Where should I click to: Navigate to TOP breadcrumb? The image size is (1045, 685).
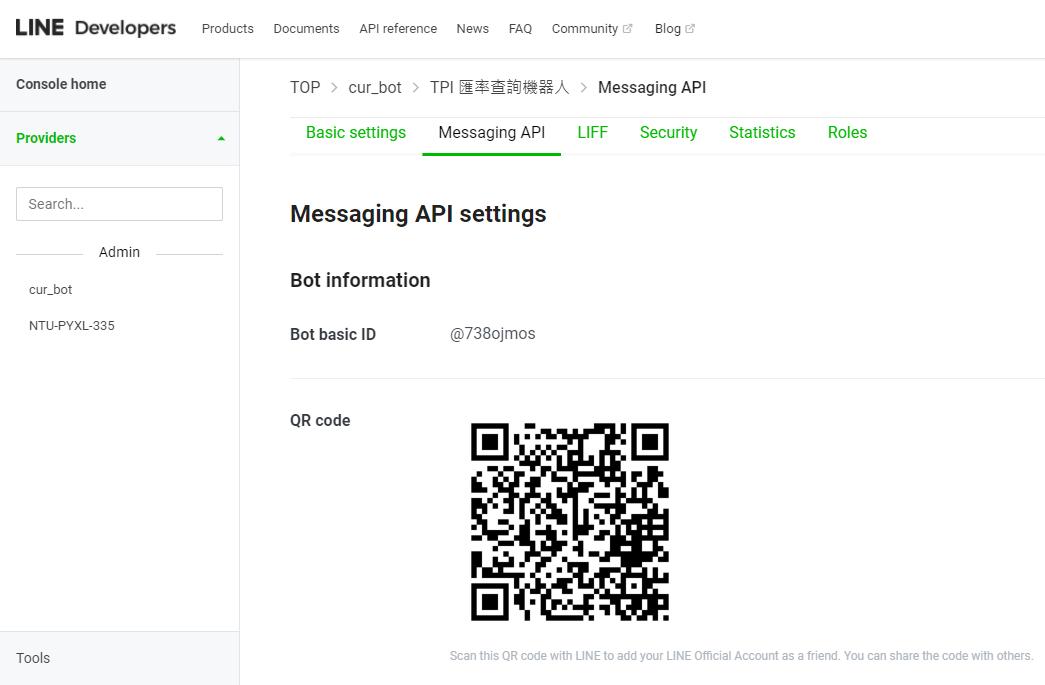pyautogui.click(x=305, y=87)
